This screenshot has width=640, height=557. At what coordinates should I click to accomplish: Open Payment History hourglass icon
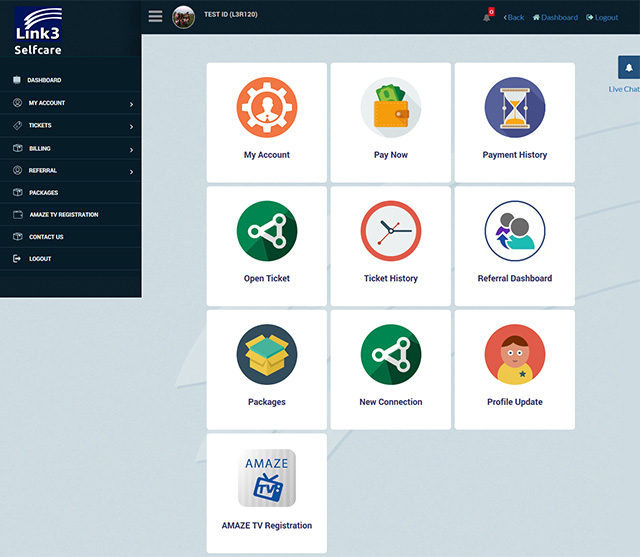(x=515, y=108)
